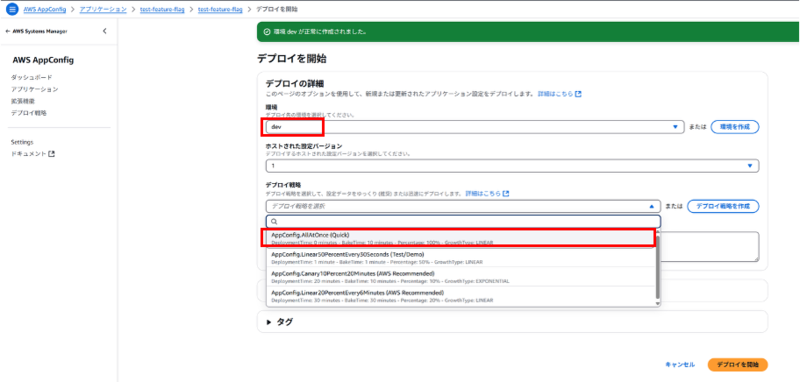Image resolution: width=800 pixels, height=382 pixels.
Task: Open the 環境 dropdown showing dev
Action: point(474,126)
